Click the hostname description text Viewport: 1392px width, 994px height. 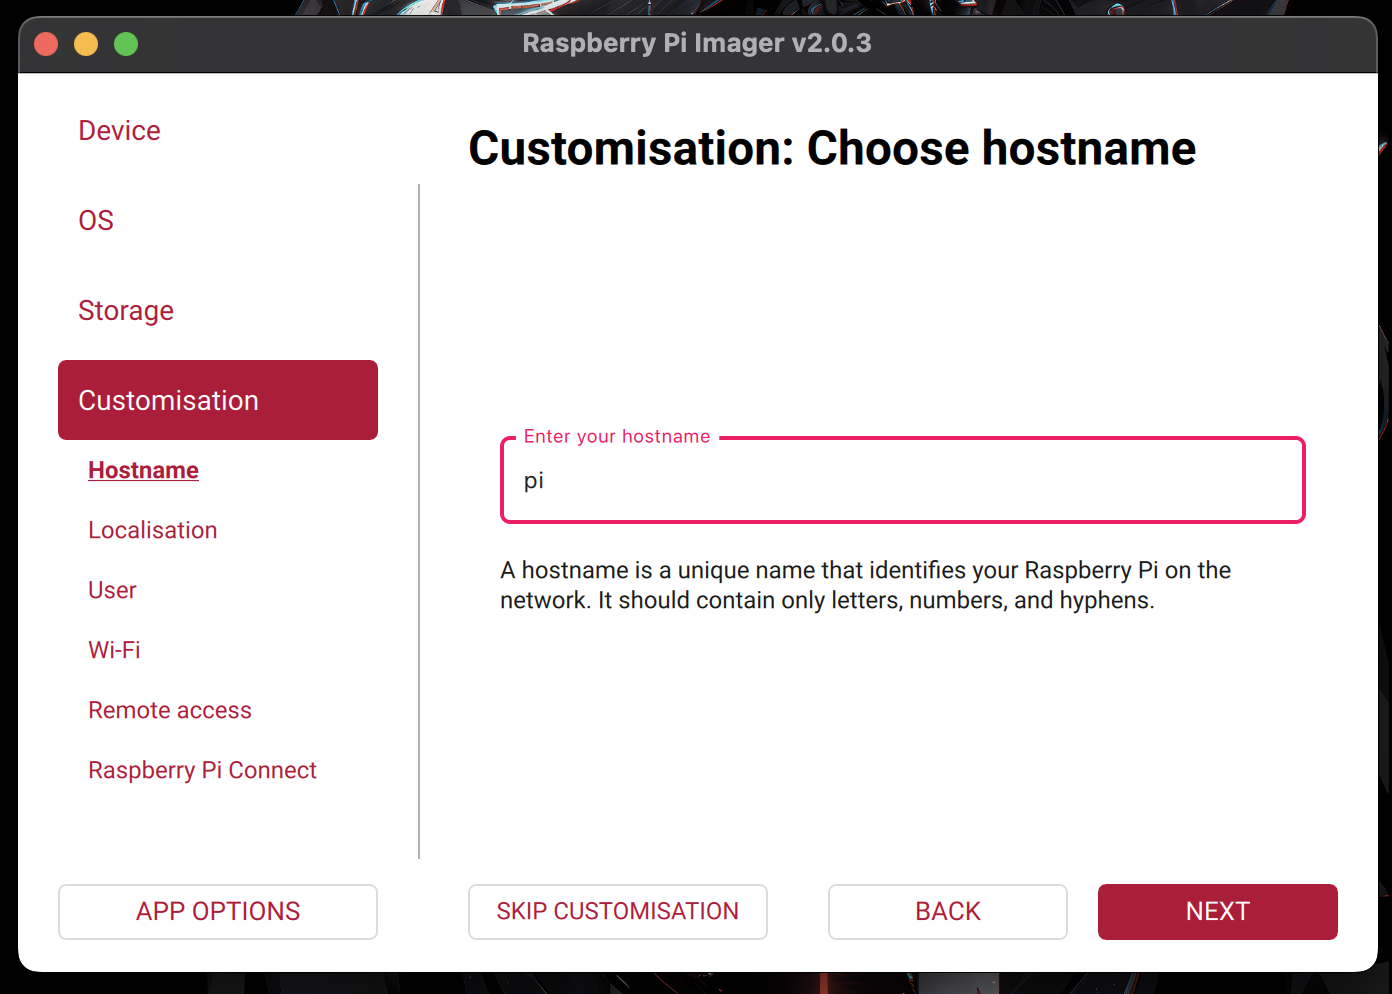[x=865, y=585]
